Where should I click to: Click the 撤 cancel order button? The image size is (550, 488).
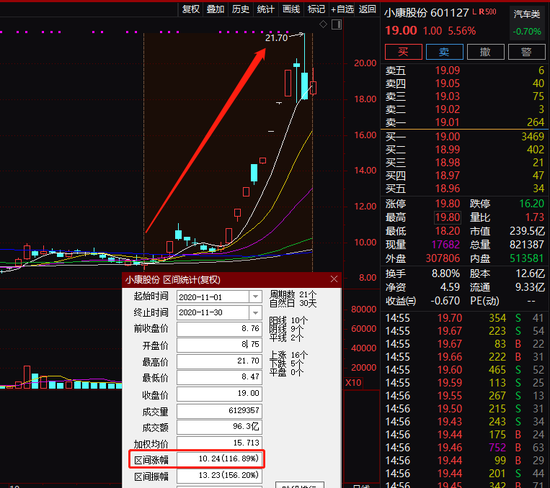tap(485, 52)
